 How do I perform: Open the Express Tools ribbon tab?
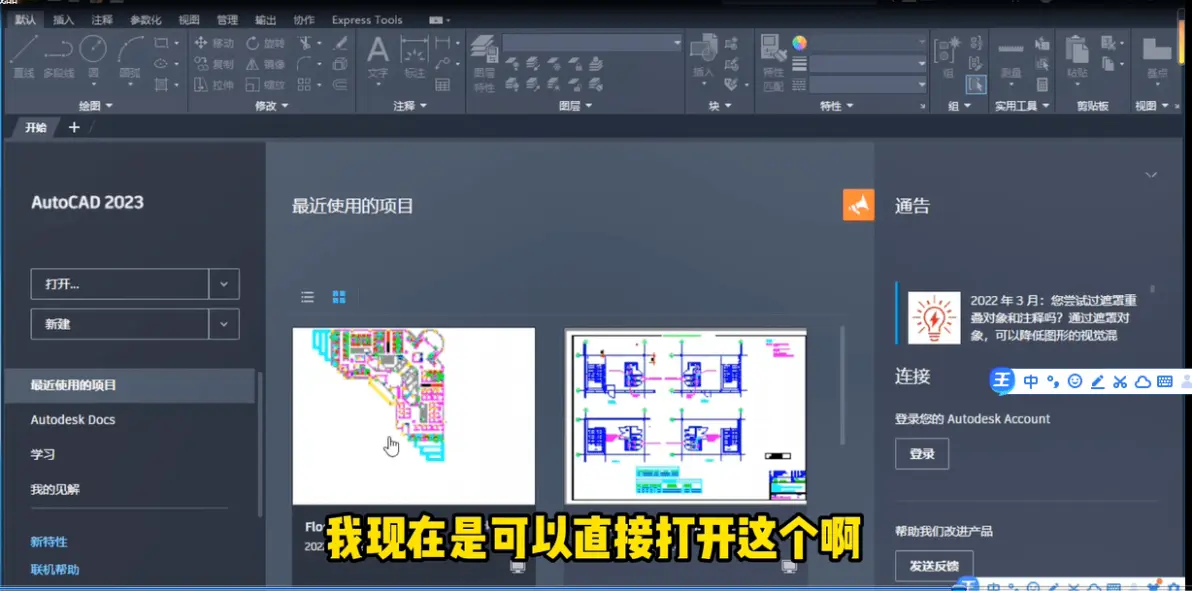tap(367, 20)
